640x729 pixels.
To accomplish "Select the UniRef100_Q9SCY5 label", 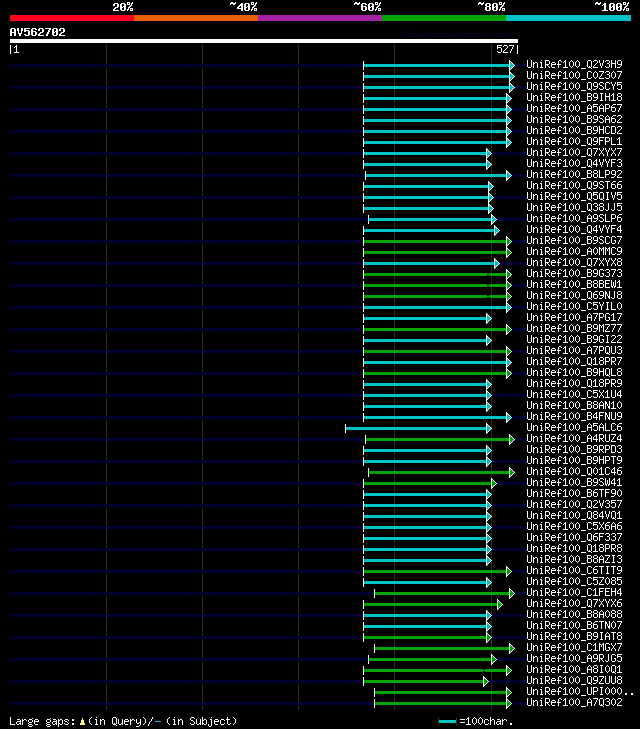I will [x=574, y=86].
